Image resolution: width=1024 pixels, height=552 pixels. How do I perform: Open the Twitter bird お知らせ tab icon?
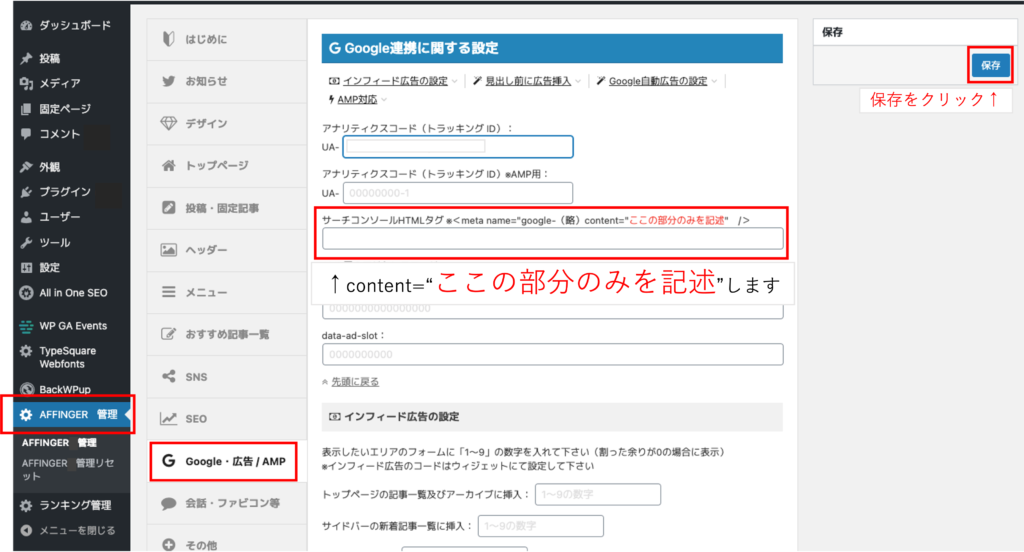[x=169, y=81]
